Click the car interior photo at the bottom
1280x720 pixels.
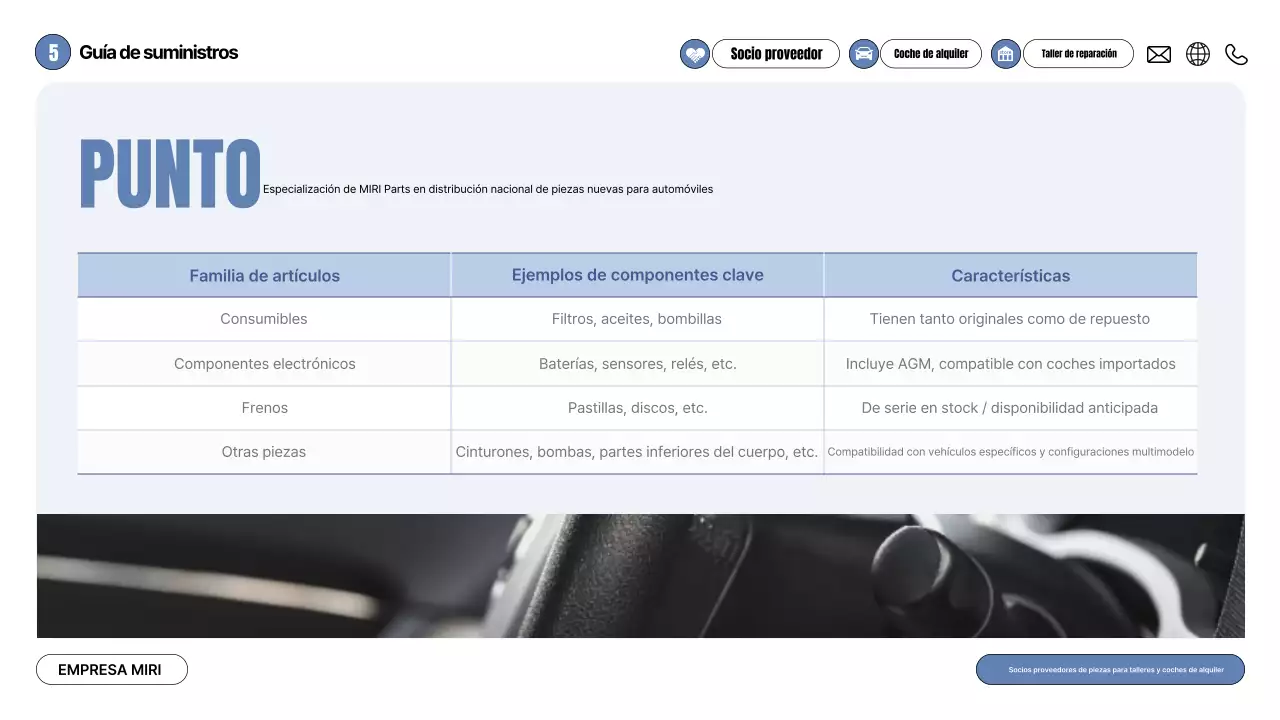coord(640,575)
